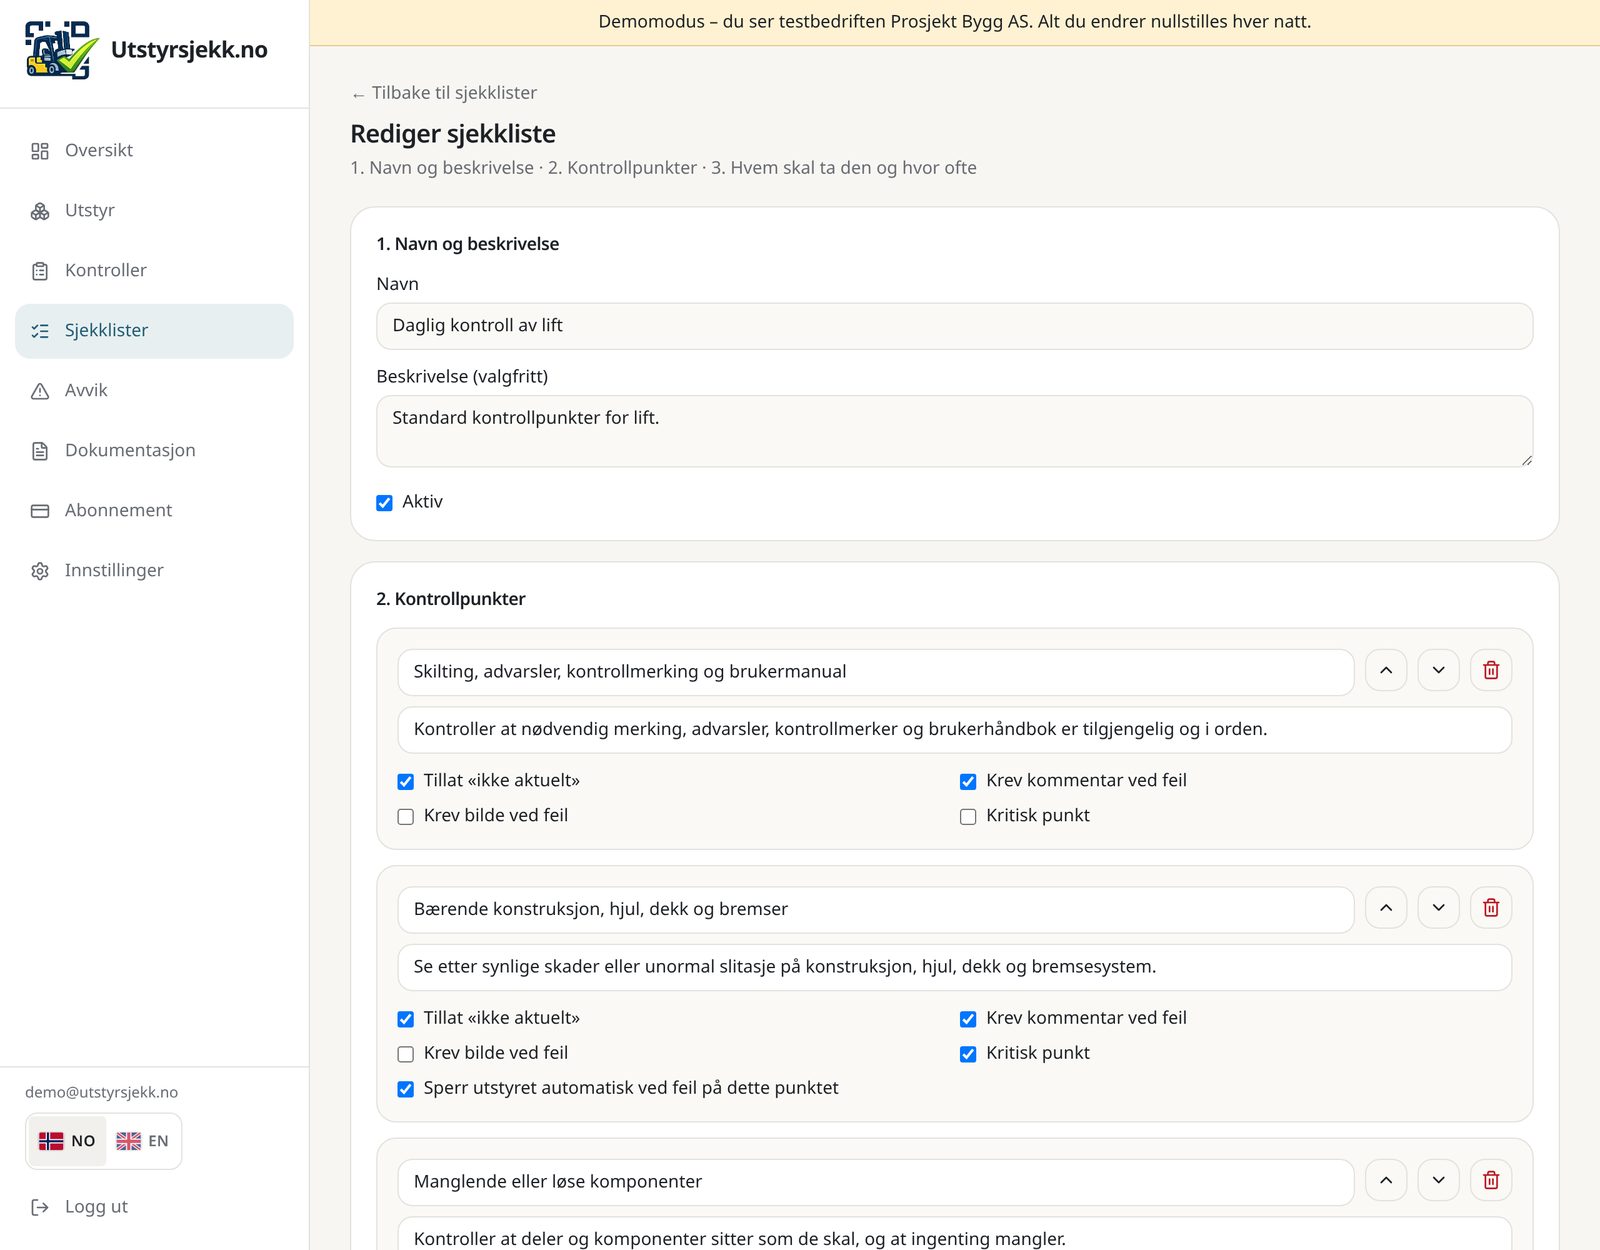Edit the Bærende konstruksjon title field
This screenshot has height=1250, width=1600.
click(x=875, y=909)
